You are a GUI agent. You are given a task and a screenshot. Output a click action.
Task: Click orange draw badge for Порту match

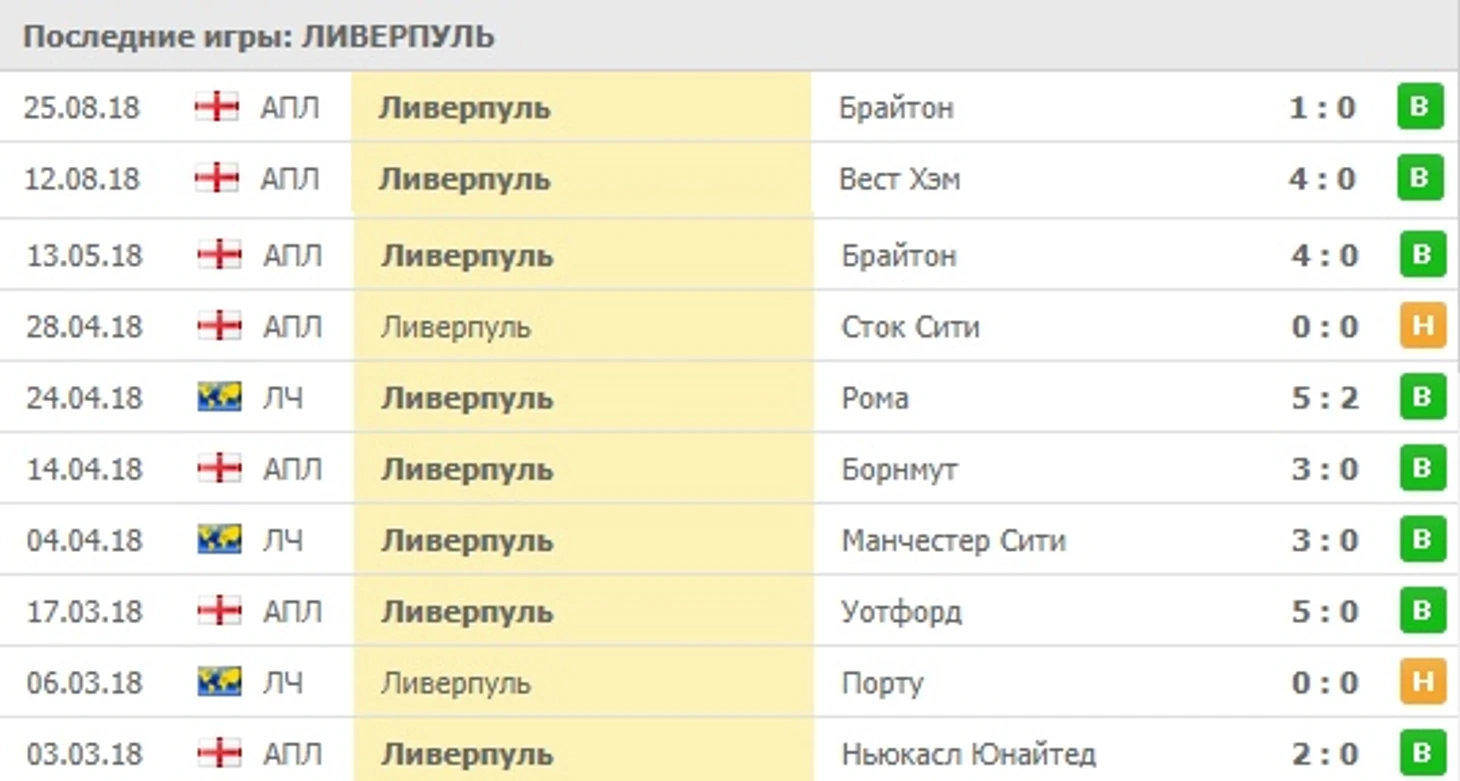coord(1423,682)
